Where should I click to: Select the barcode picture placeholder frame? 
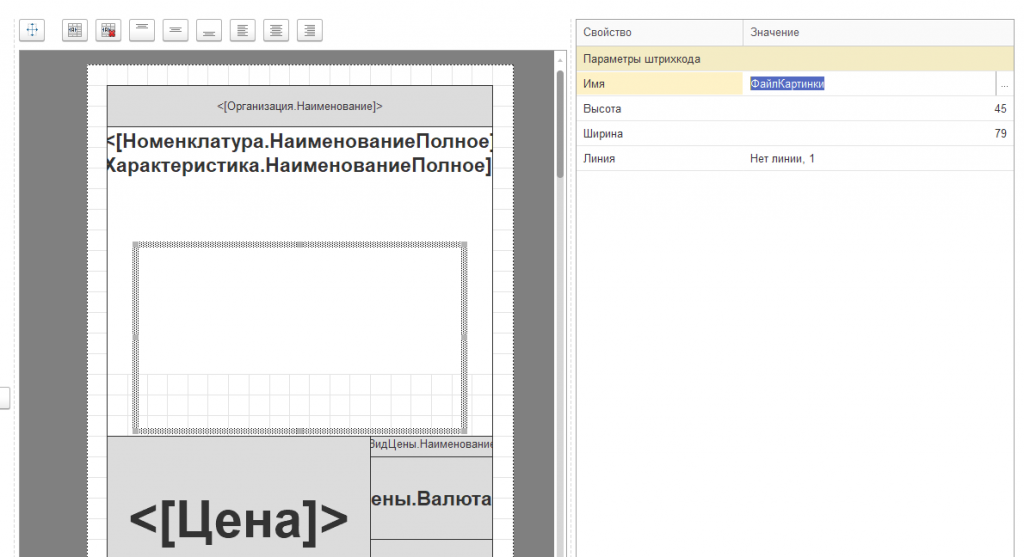coord(300,338)
